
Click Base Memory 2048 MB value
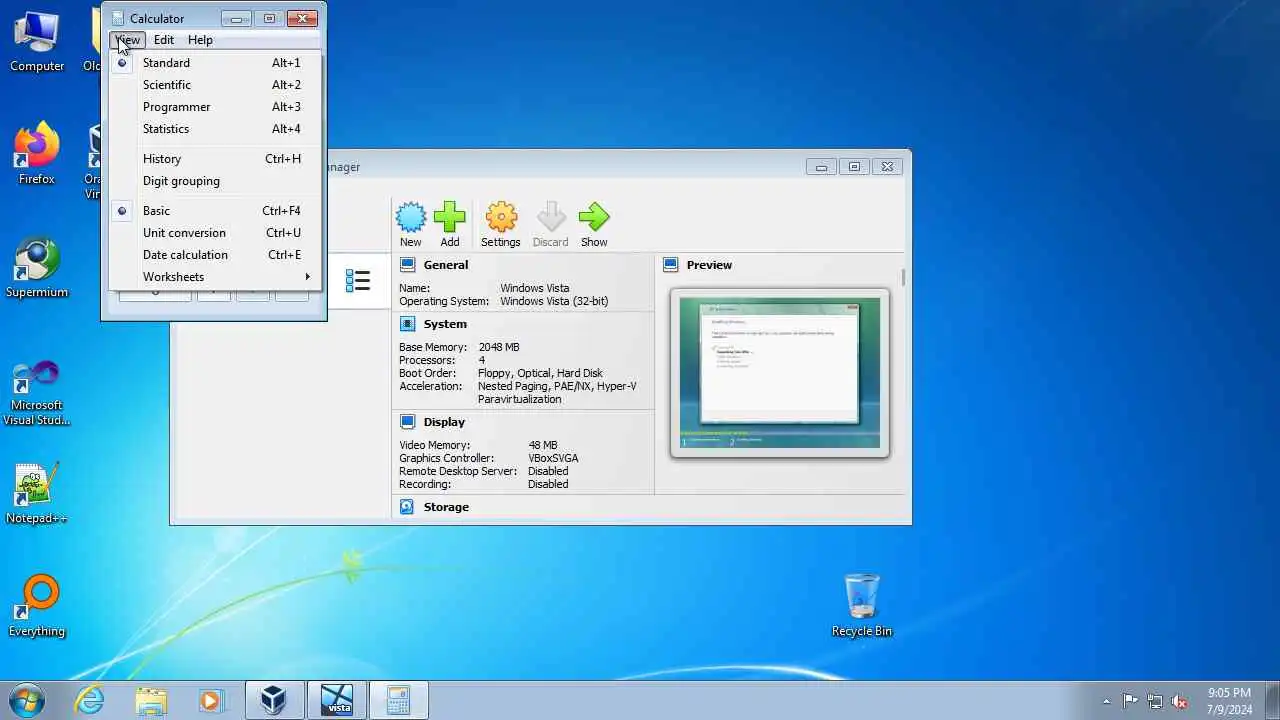tap(499, 347)
